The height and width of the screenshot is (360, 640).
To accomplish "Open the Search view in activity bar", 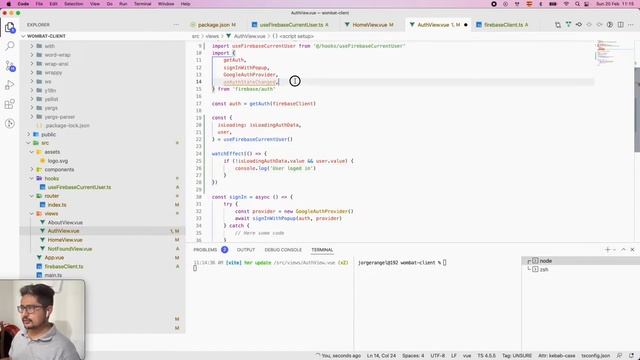I will pyautogui.click(x=10, y=46).
